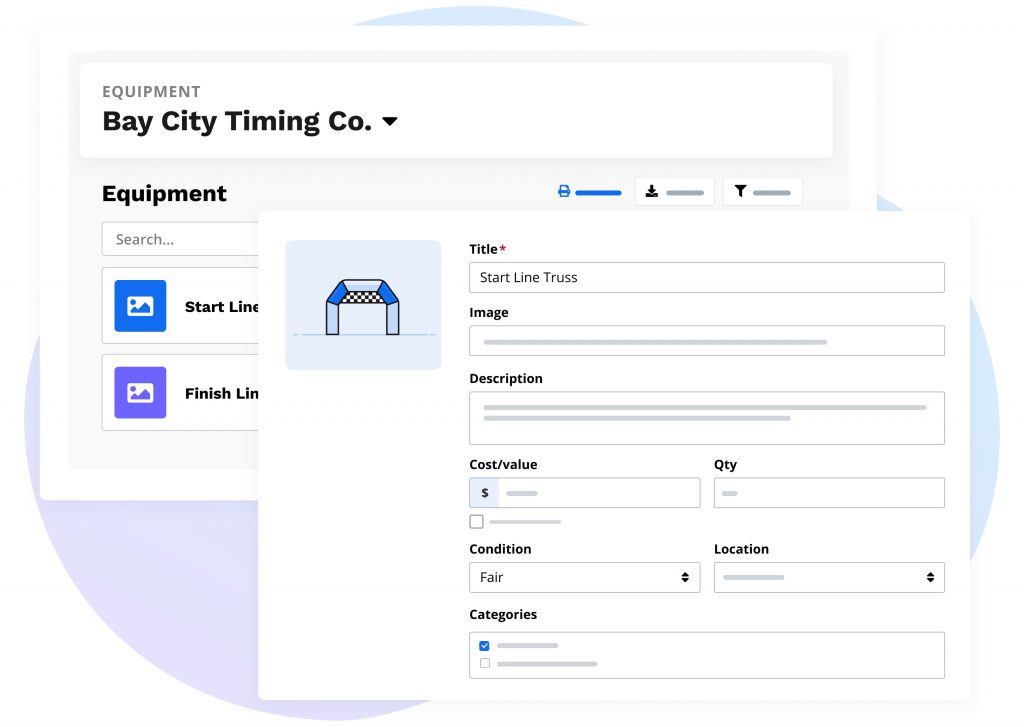Toggle the checkbox below Cost/value
The image size is (1024, 727).
476,522
